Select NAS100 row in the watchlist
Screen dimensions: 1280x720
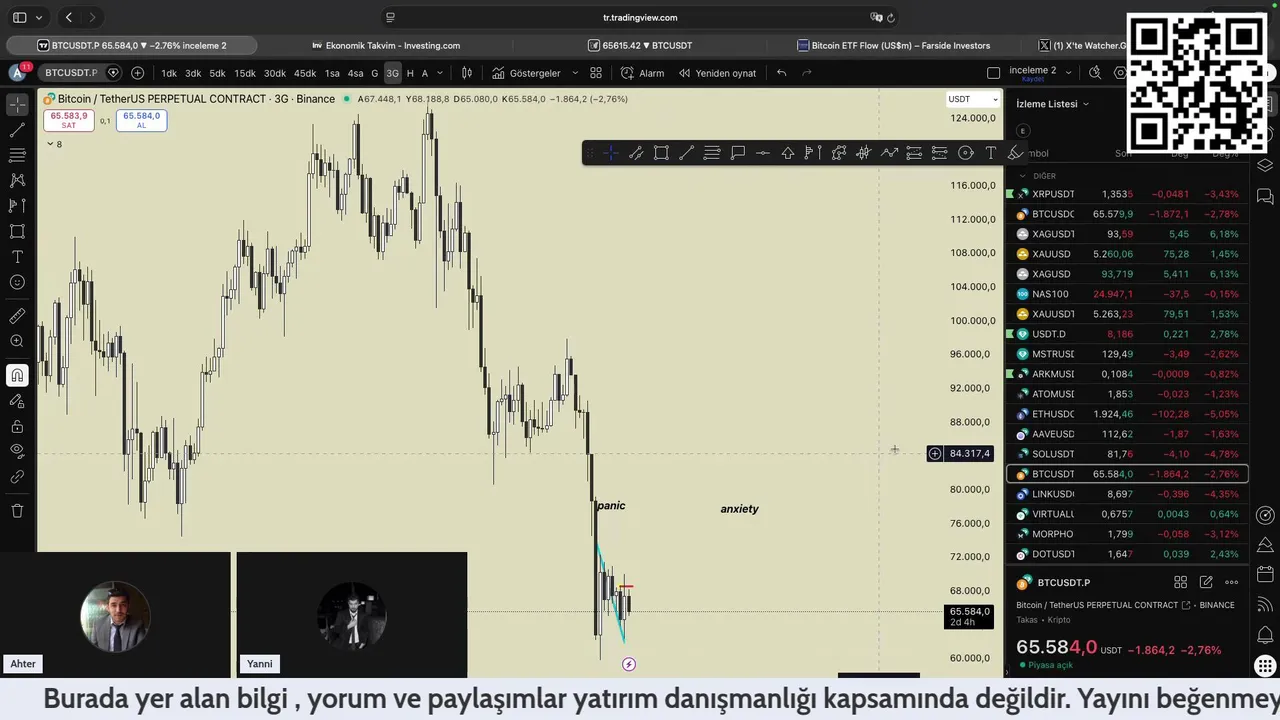(x=1127, y=294)
